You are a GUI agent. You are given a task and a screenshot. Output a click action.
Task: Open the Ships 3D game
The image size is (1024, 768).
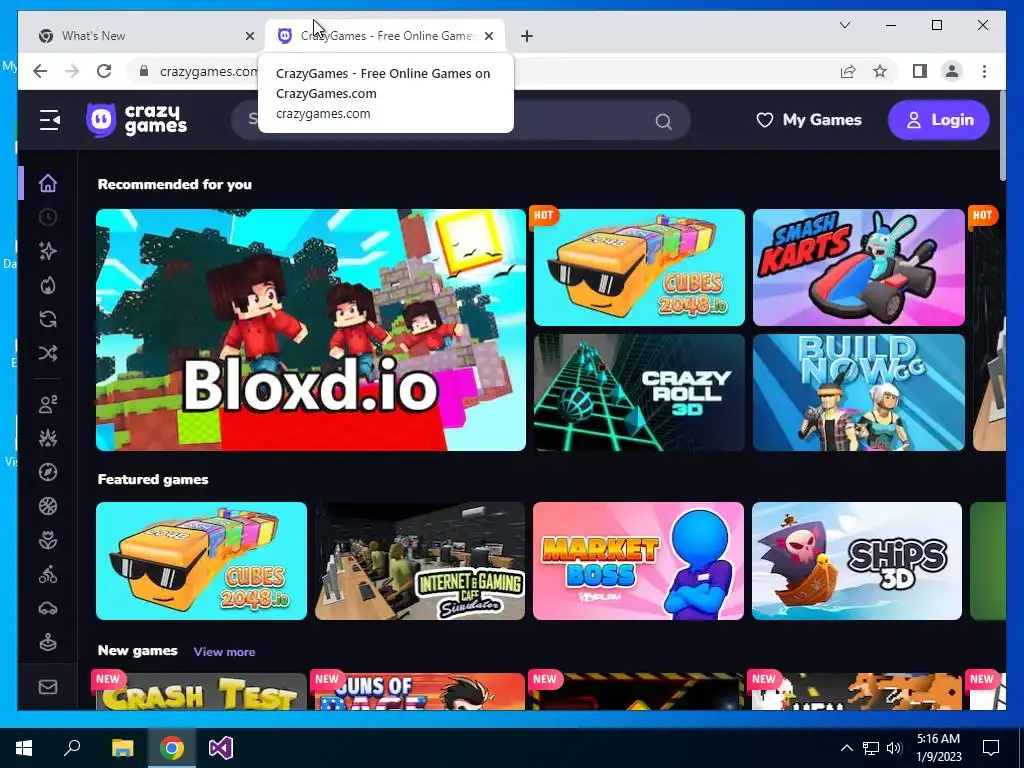pyautogui.click(x=857, y=561)
